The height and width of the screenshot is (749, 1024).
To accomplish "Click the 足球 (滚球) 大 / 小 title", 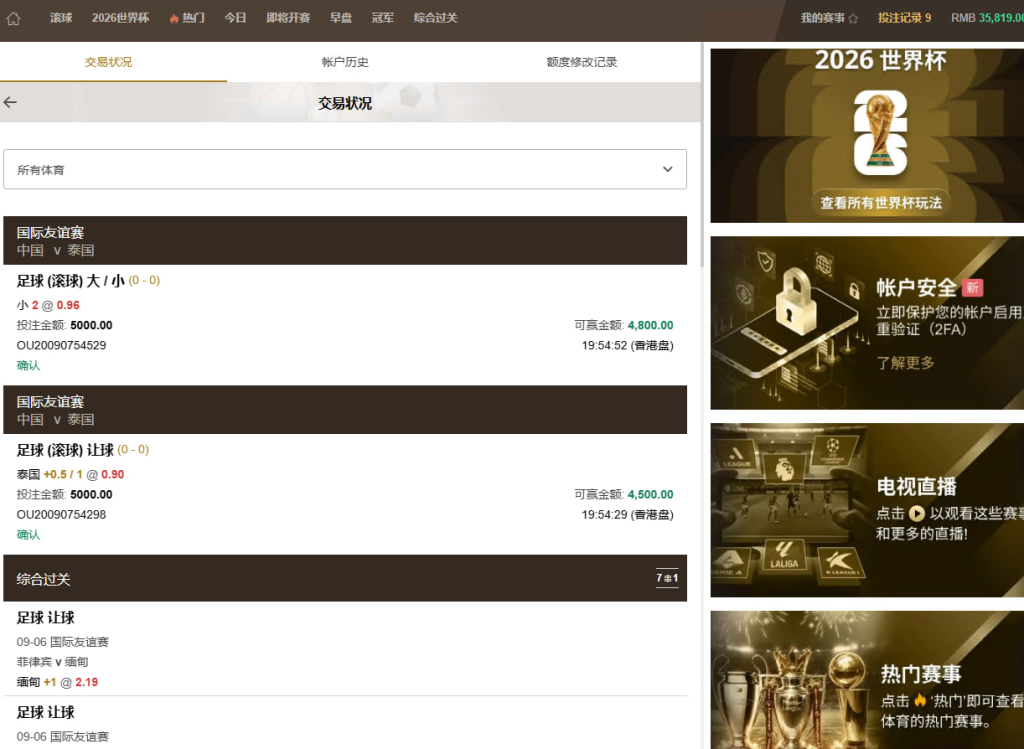I will tap(71, 281).
